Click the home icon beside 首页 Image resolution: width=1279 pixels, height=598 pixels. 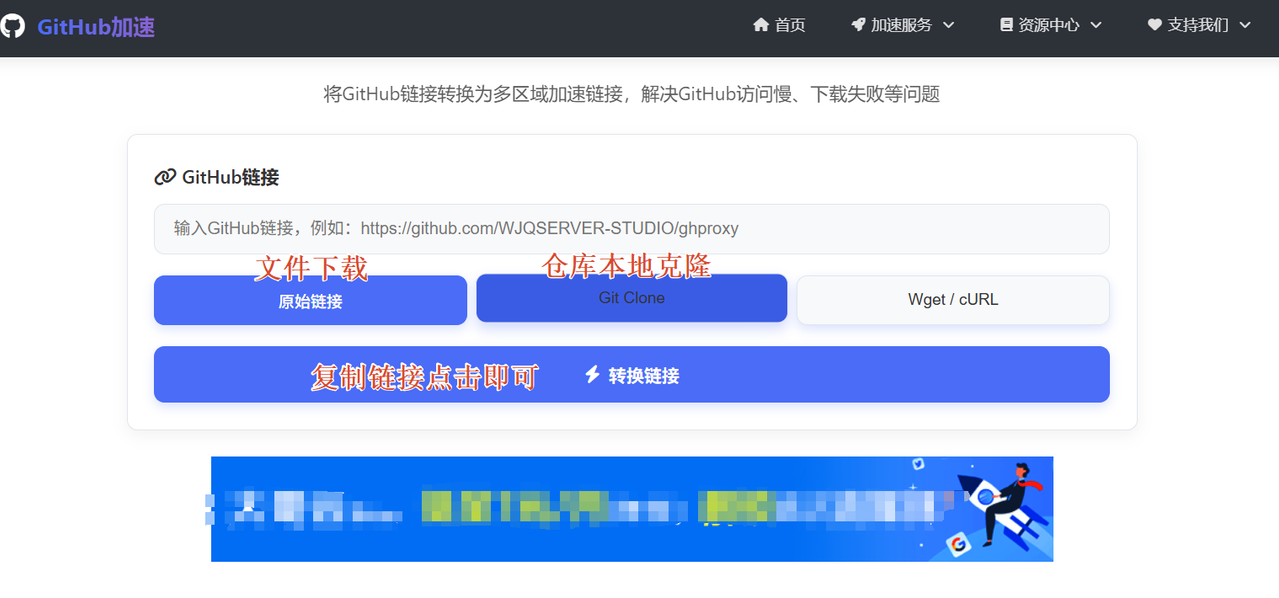[761, 25]
